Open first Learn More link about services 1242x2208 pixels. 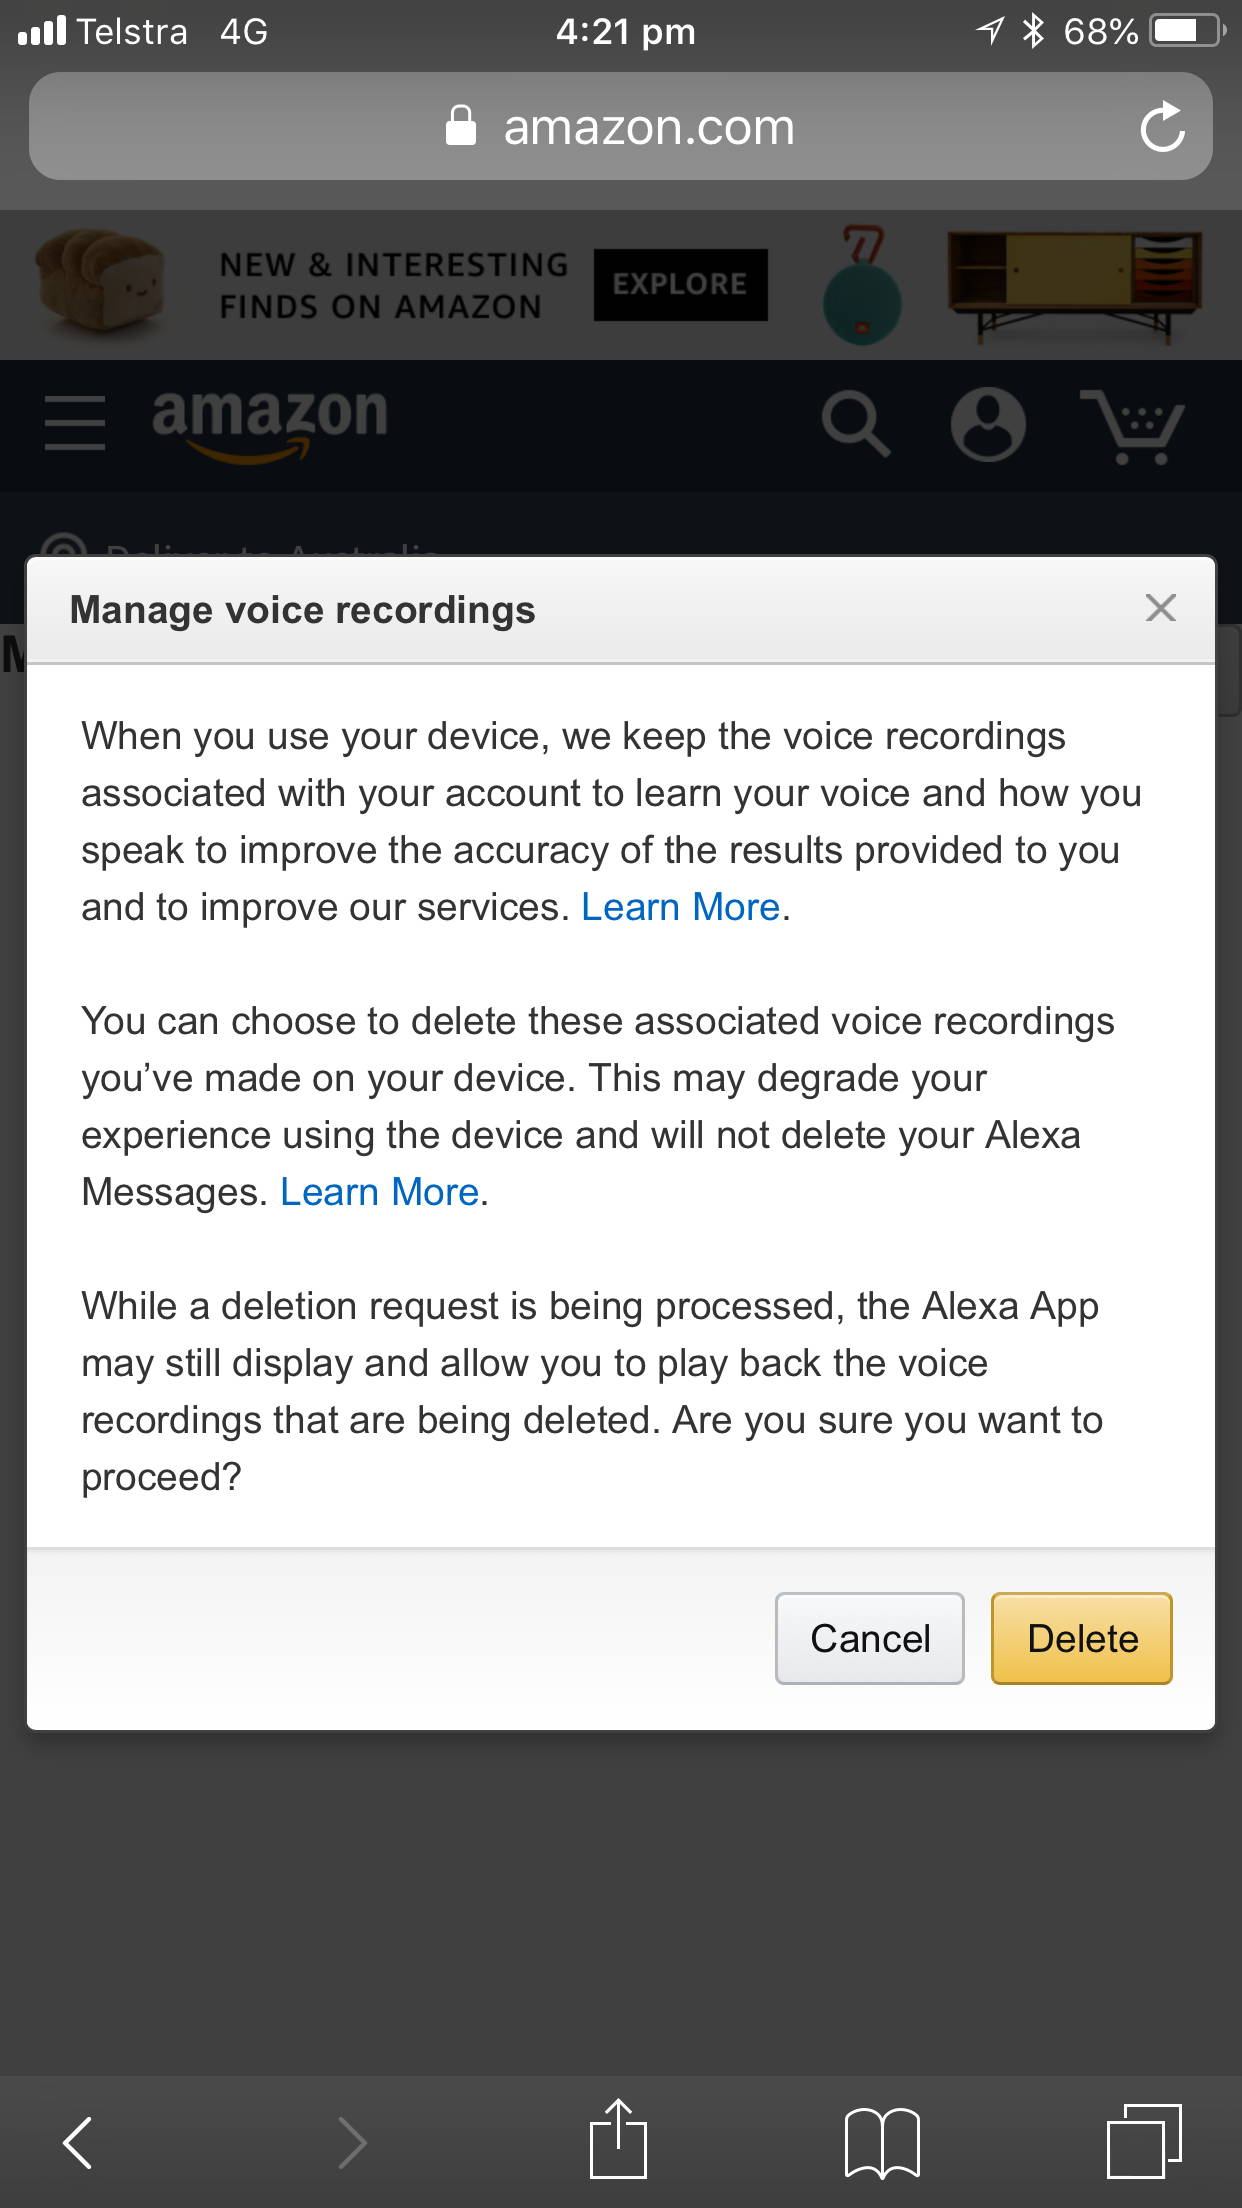point(680,907)
